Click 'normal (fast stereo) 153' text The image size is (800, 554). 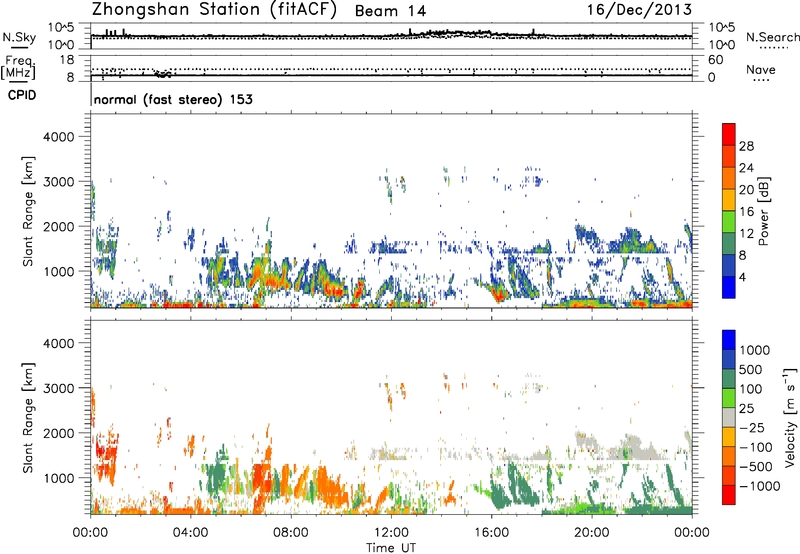[x=173, y=99]
